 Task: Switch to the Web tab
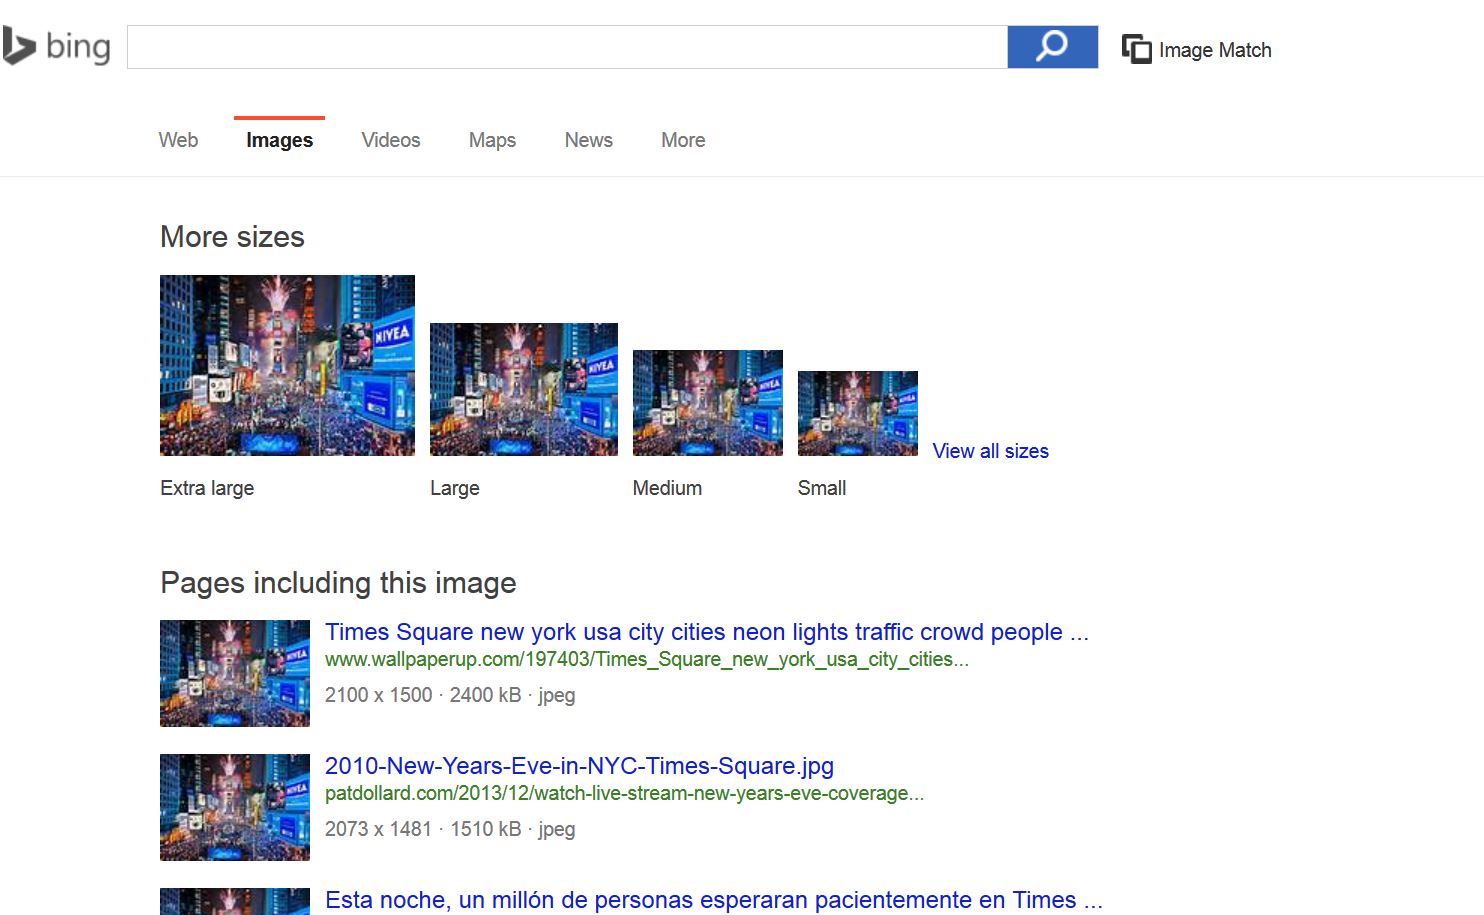(x=178, y=140)
